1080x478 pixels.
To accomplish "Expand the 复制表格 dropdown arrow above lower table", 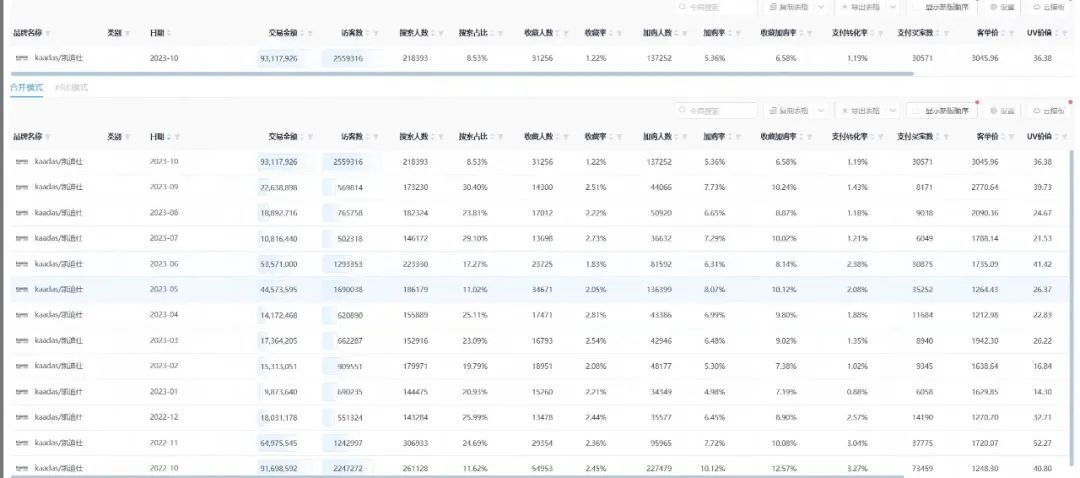I will pos(819,111).
